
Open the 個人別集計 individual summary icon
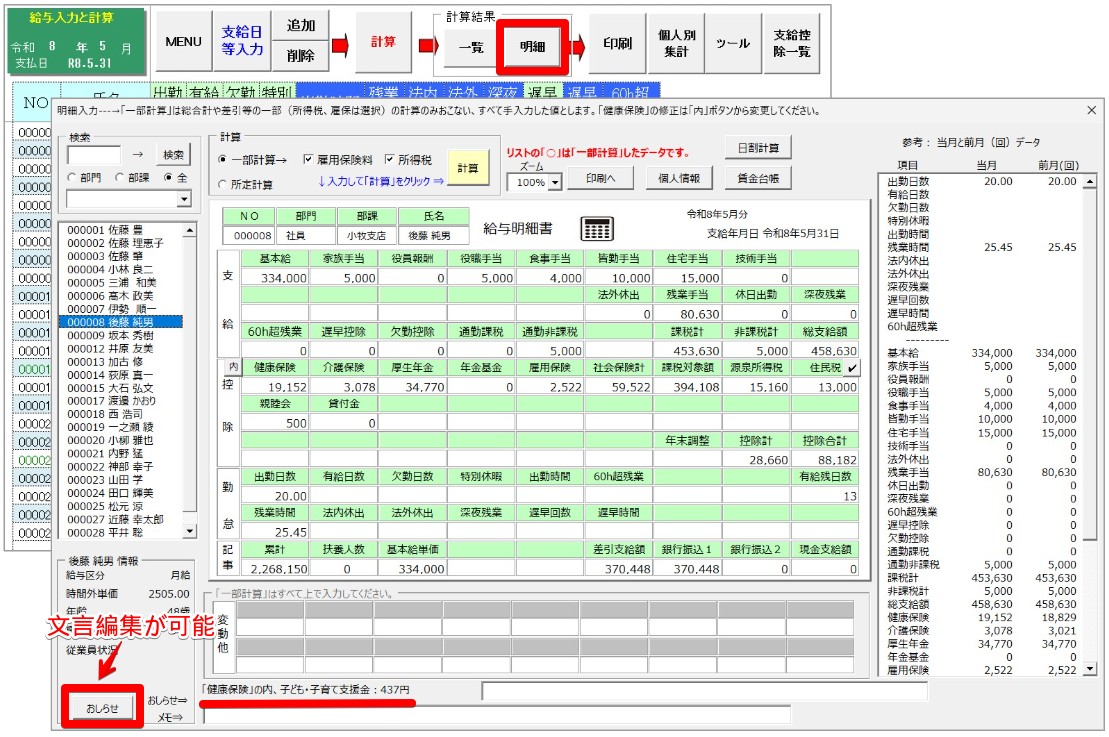tap(677, 43)
